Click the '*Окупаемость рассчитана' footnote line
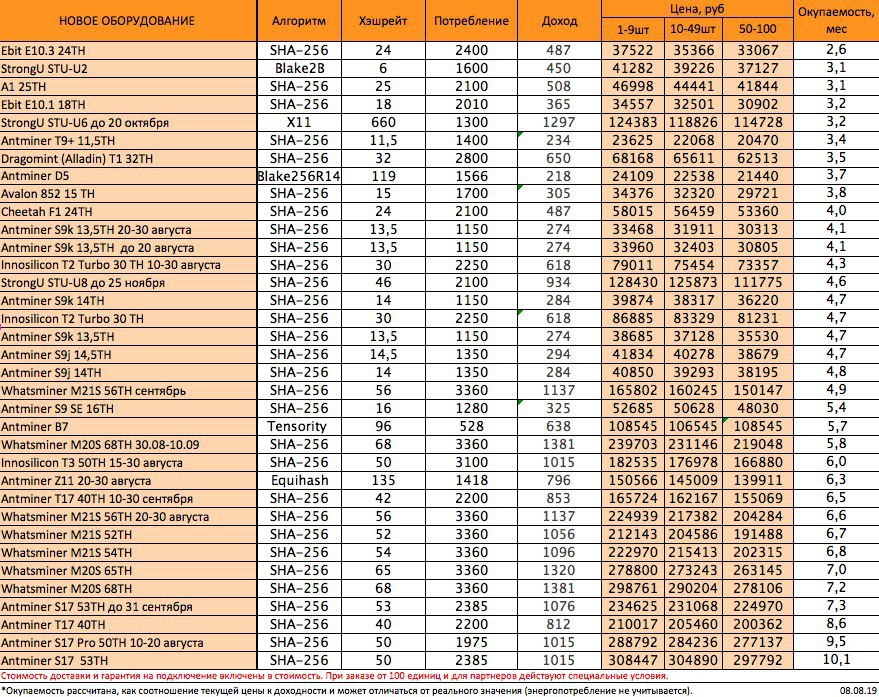Viewport: 879px width, 697px height. point(346,691)
